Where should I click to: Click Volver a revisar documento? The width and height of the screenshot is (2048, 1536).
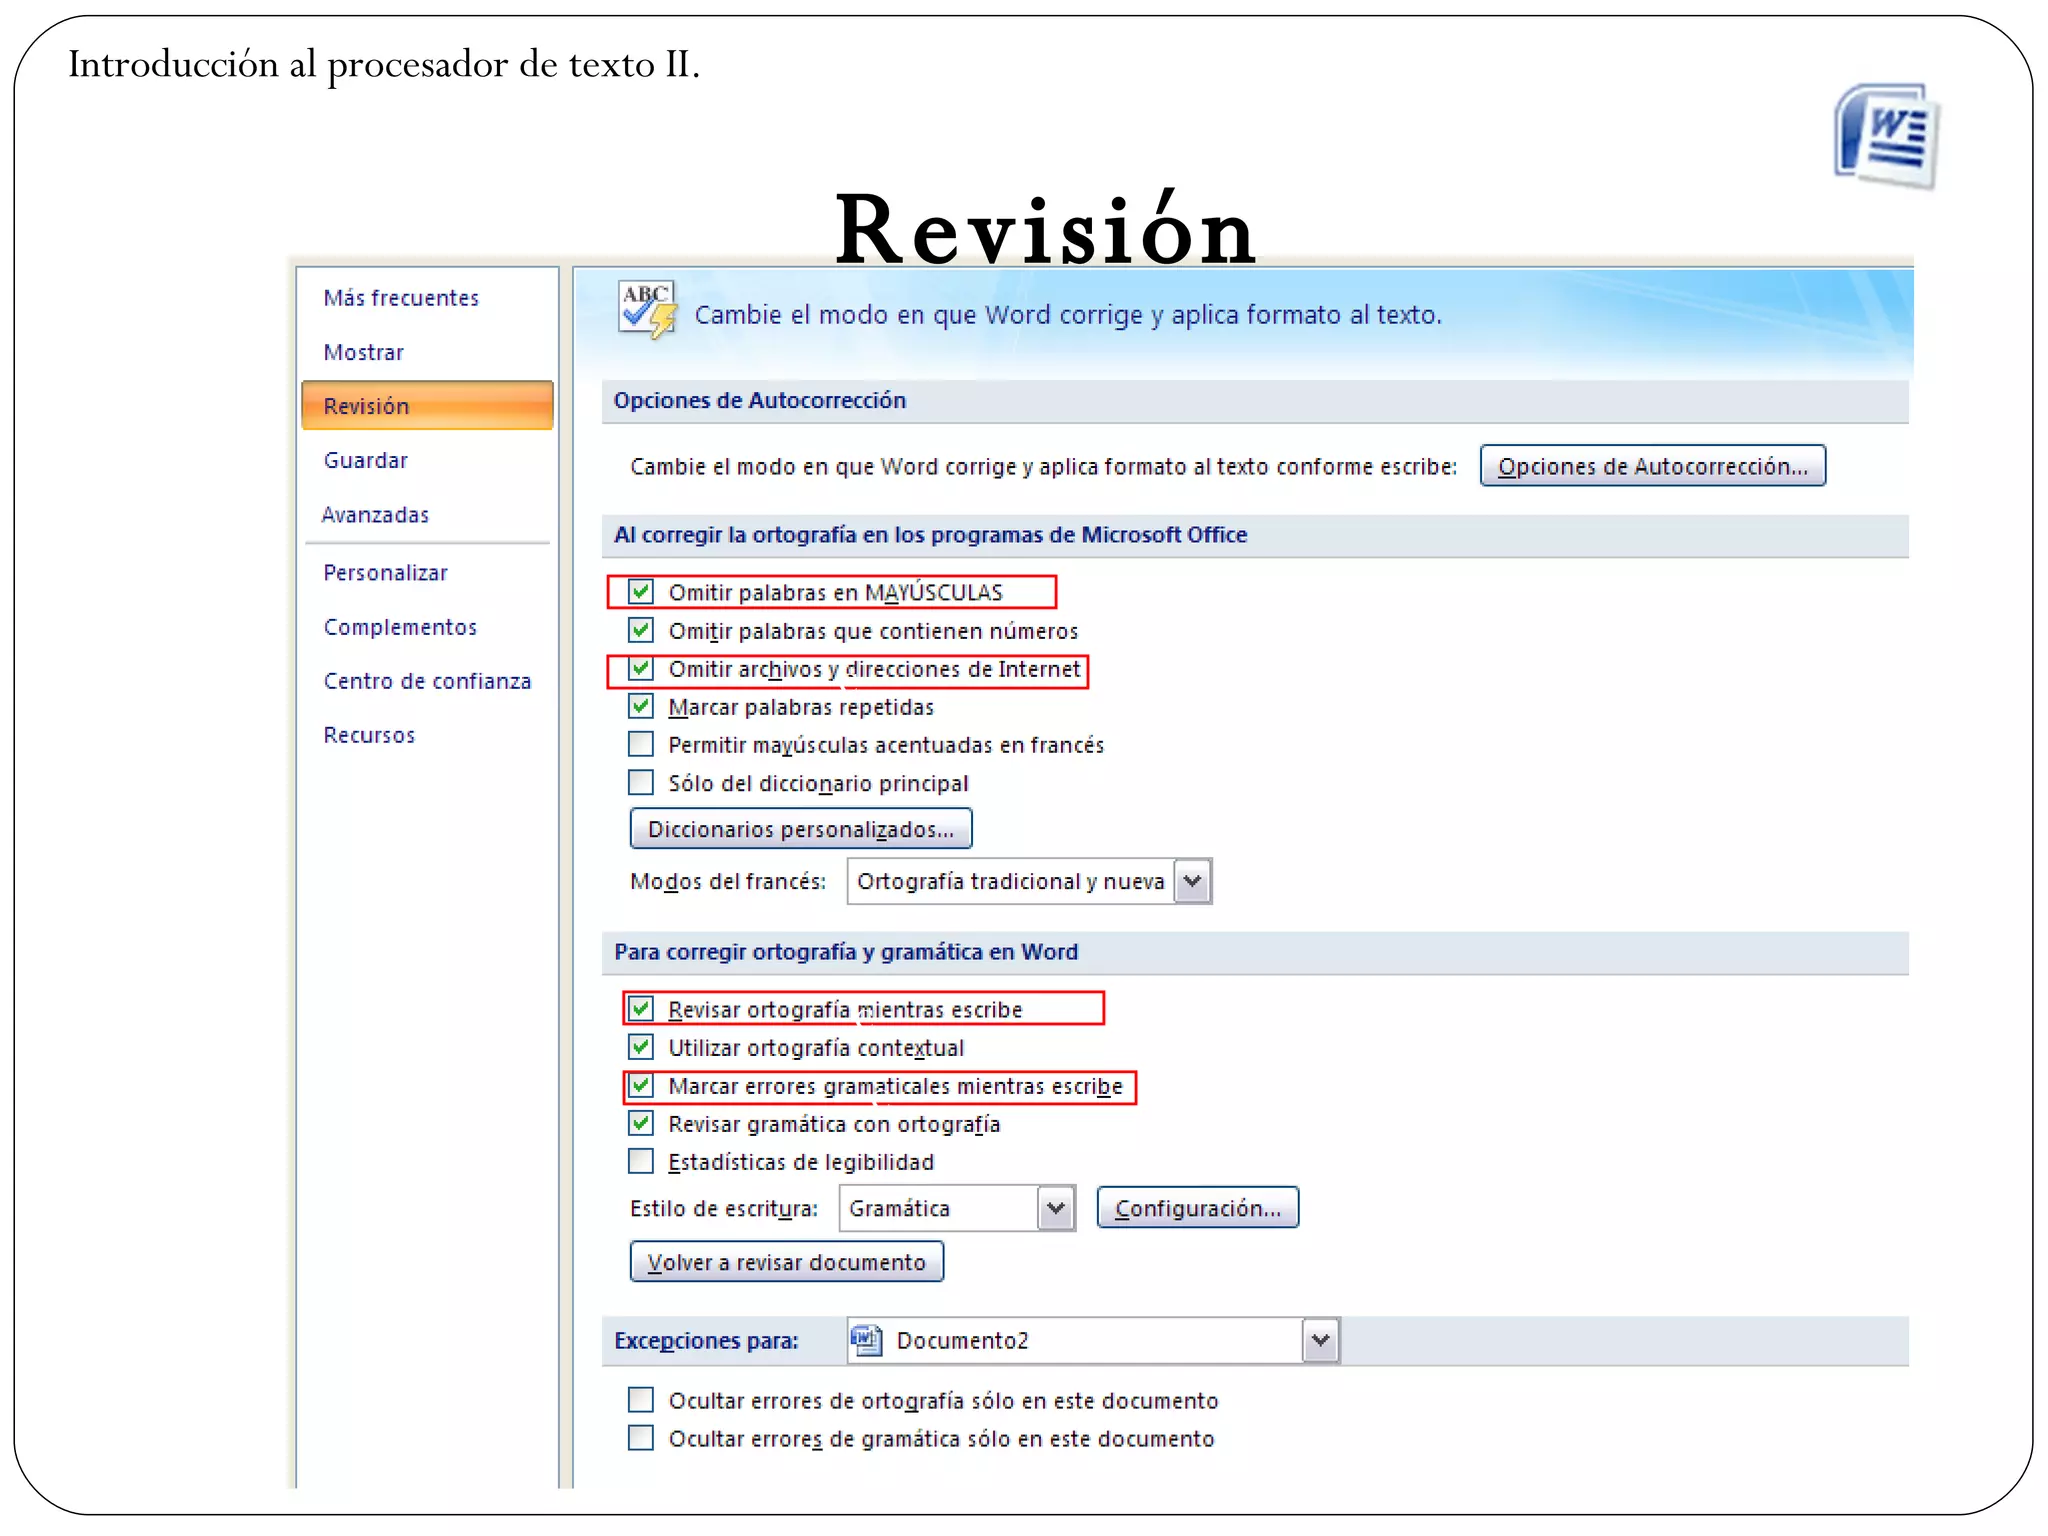[787, 1262]
